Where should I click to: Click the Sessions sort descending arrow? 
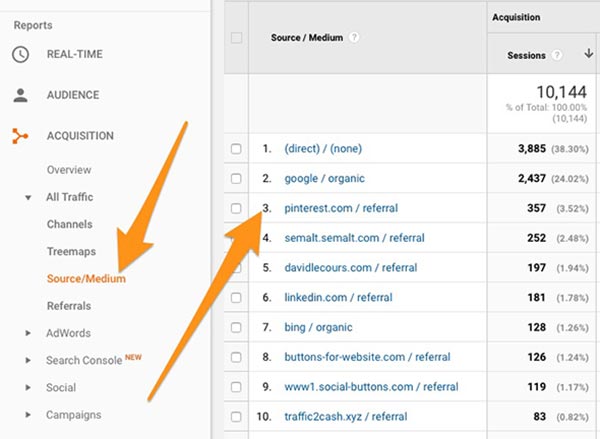point(589,54)
